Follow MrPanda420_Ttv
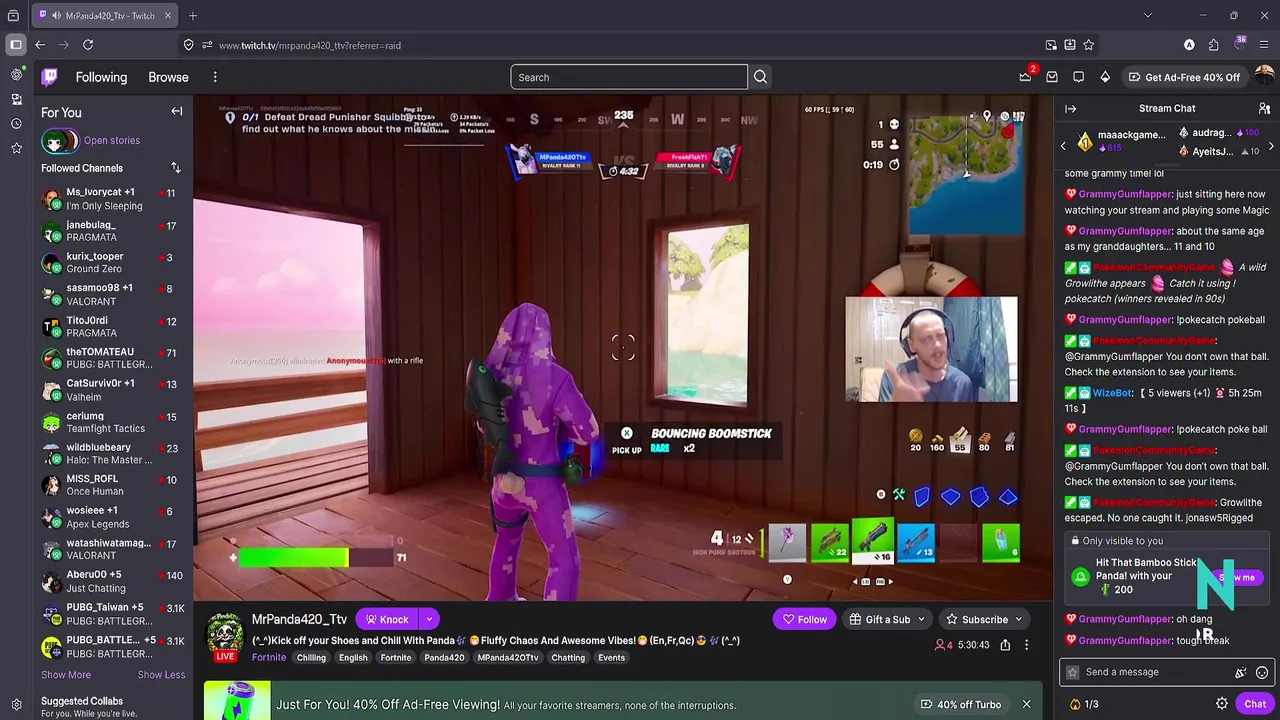The height and width of the screenshot is (720, 1280). (805, 619)
